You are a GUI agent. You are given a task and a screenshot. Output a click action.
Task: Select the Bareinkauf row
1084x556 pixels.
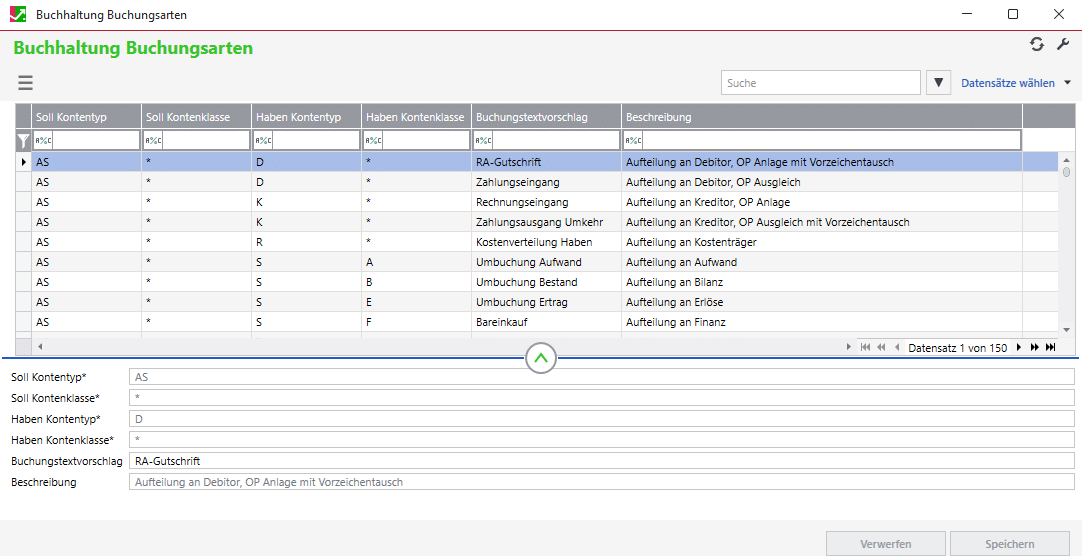point(536,322)
